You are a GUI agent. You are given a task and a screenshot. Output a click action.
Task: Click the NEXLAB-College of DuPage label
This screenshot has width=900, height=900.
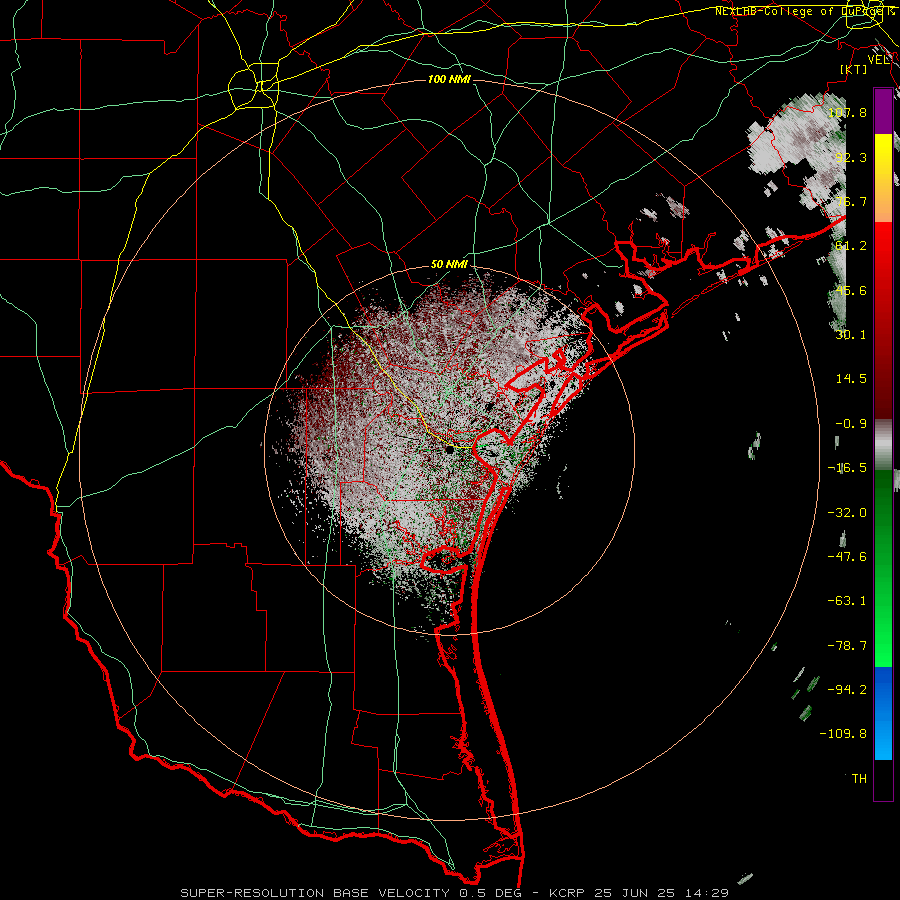(x=805, y=11)
